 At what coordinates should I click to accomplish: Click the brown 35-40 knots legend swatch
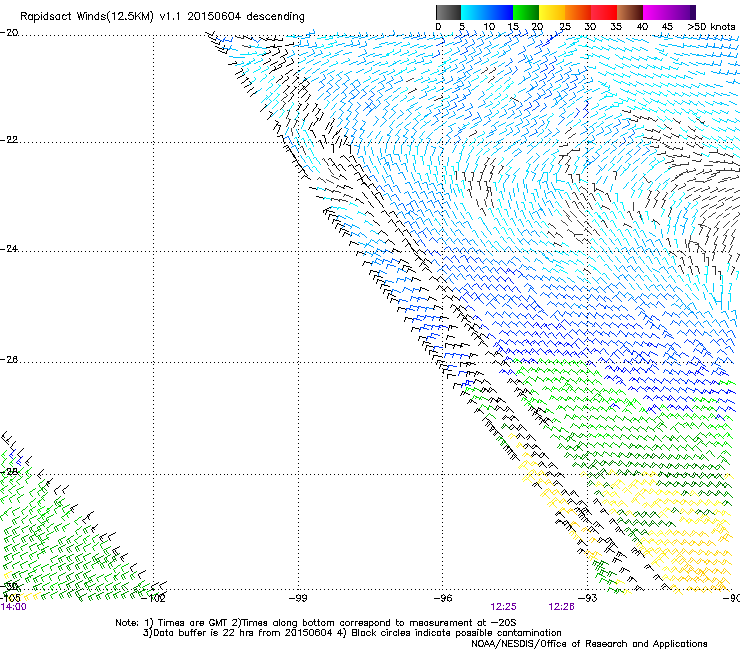click(630, 12)
